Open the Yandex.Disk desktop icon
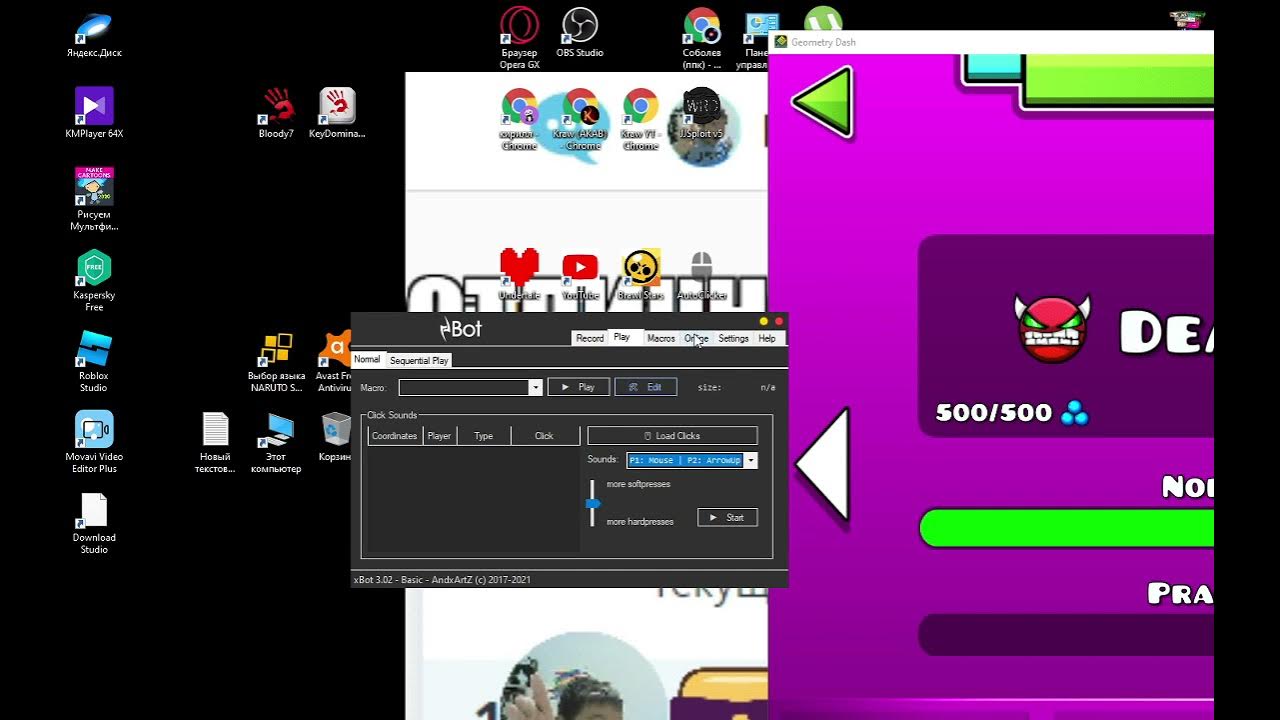1280x720 pixels. pos(94,34)
